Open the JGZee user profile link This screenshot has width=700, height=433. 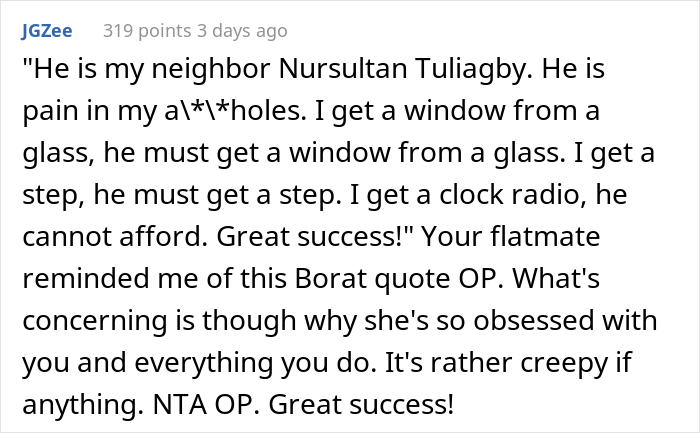(x=43, y=31)
